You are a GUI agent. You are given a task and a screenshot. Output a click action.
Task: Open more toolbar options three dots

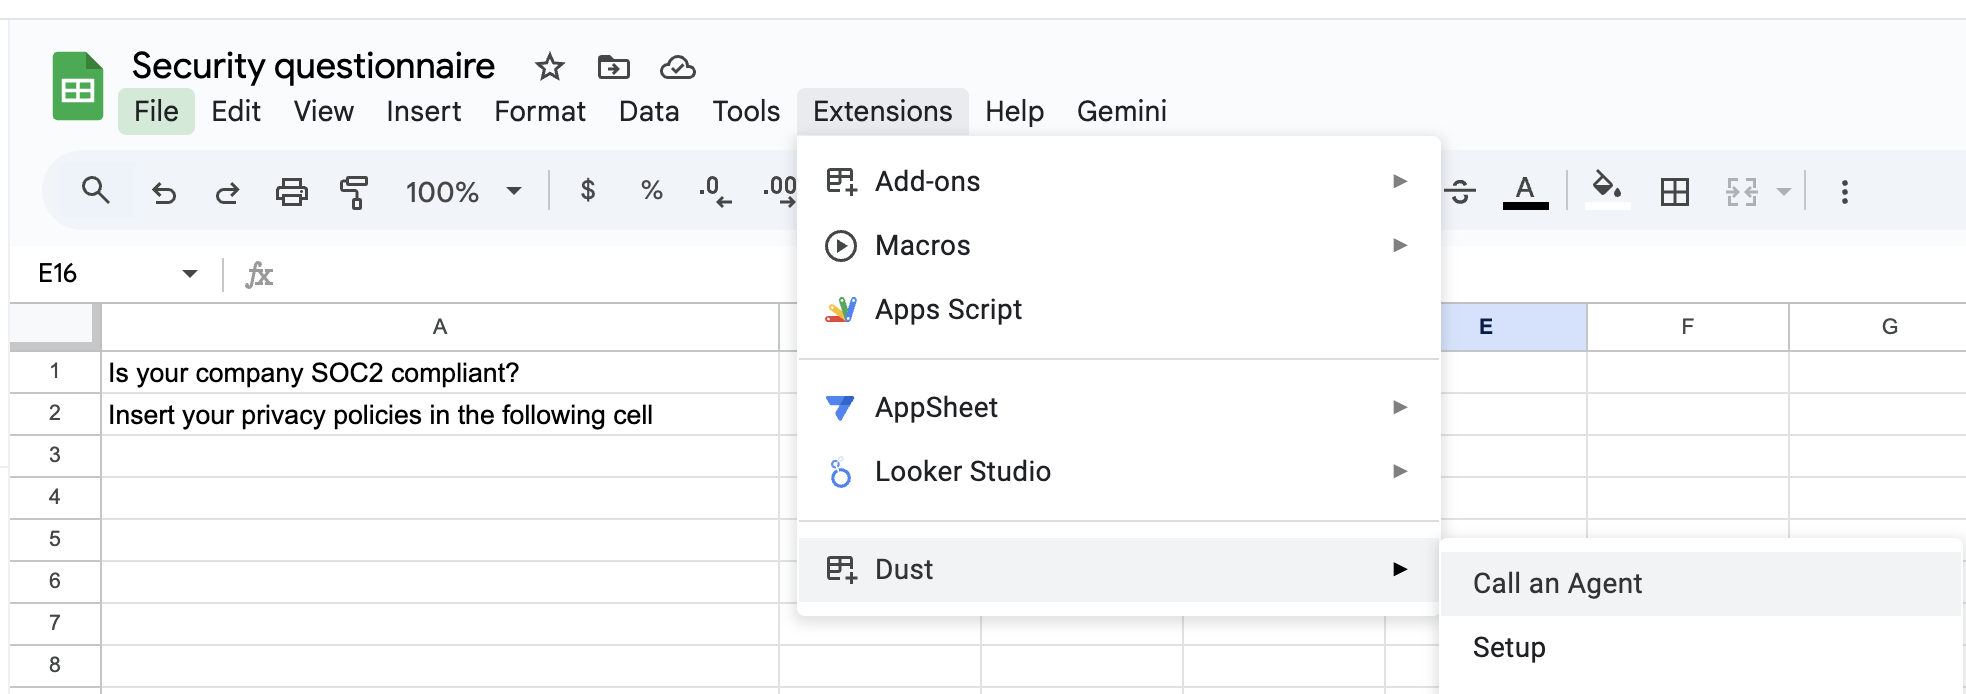[1845, 191]
